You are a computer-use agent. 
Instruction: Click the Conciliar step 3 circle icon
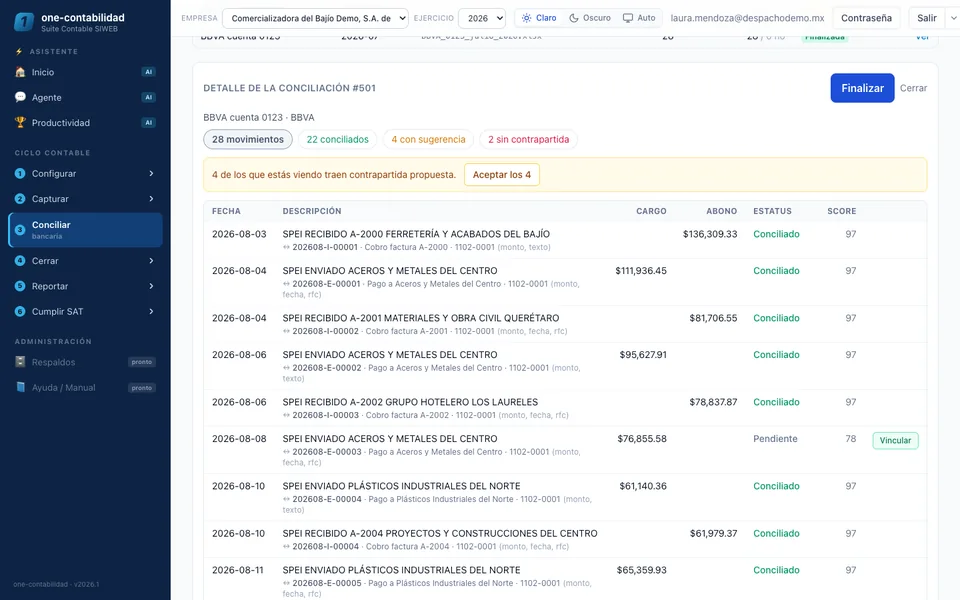[20, 230]
